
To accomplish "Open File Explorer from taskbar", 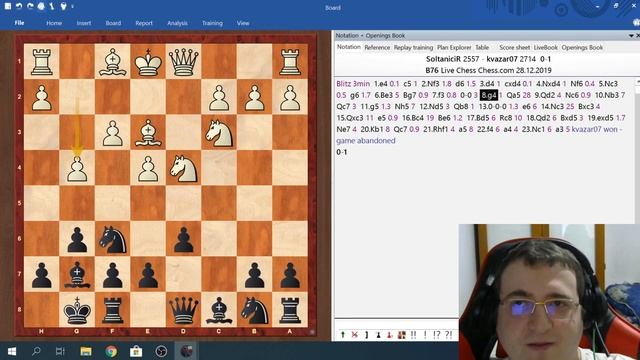I will (86, 351).
